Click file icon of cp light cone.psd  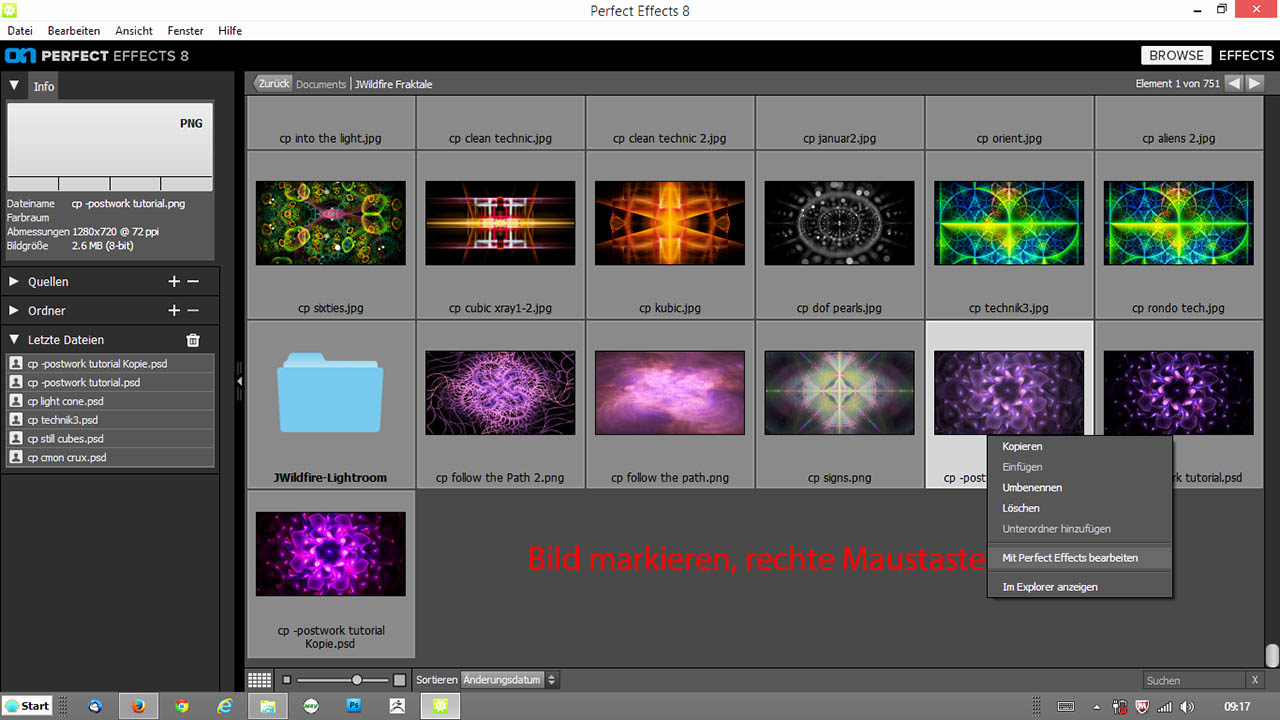[x=16, y=401]
